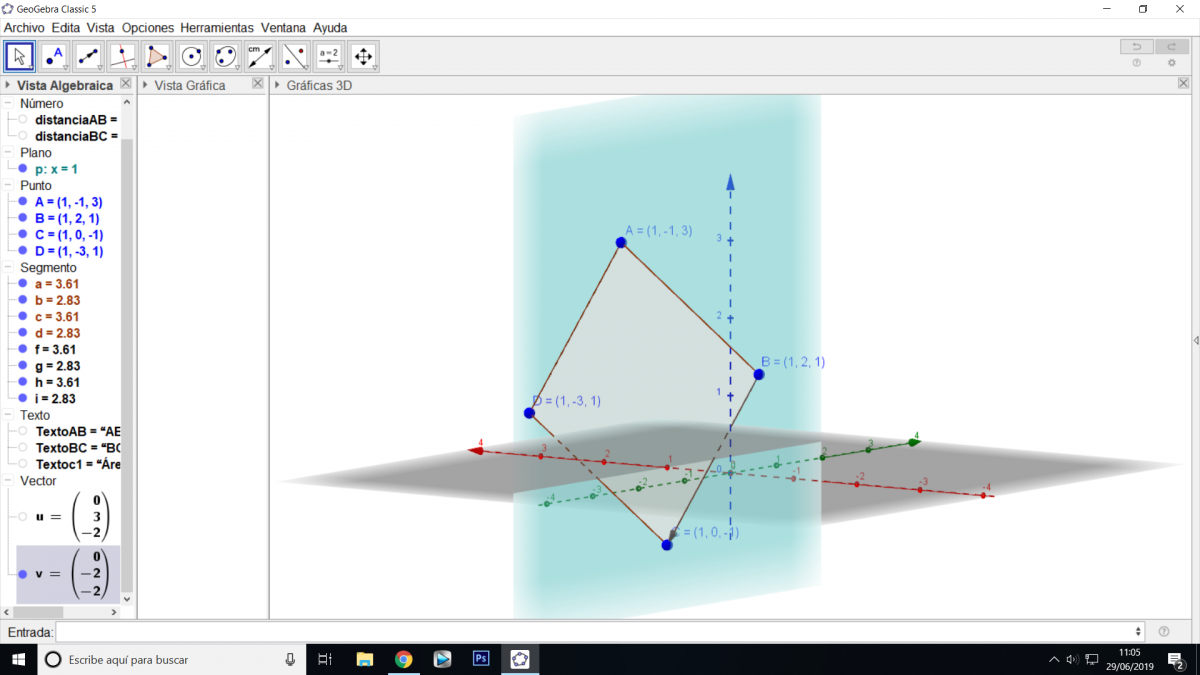Open Chrome from the taskbar

click(x=403, y=659)
